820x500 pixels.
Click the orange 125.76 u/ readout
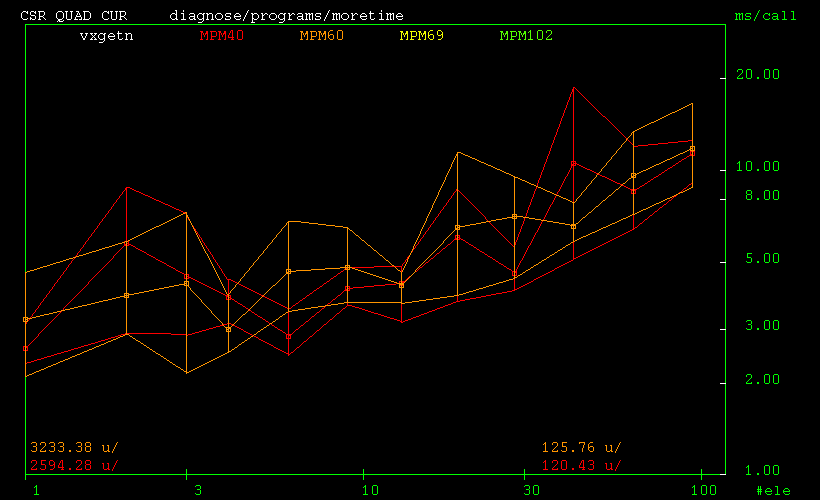pos(581,448)
